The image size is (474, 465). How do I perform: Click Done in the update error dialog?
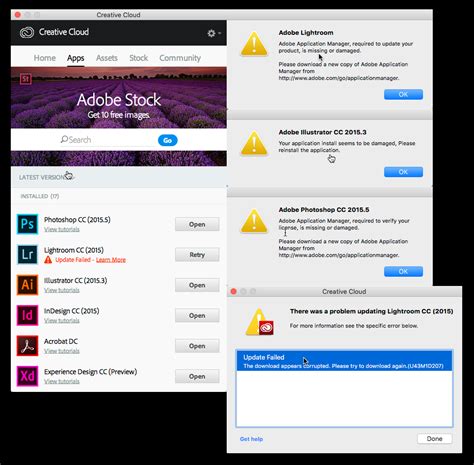(x=434, y=439)
